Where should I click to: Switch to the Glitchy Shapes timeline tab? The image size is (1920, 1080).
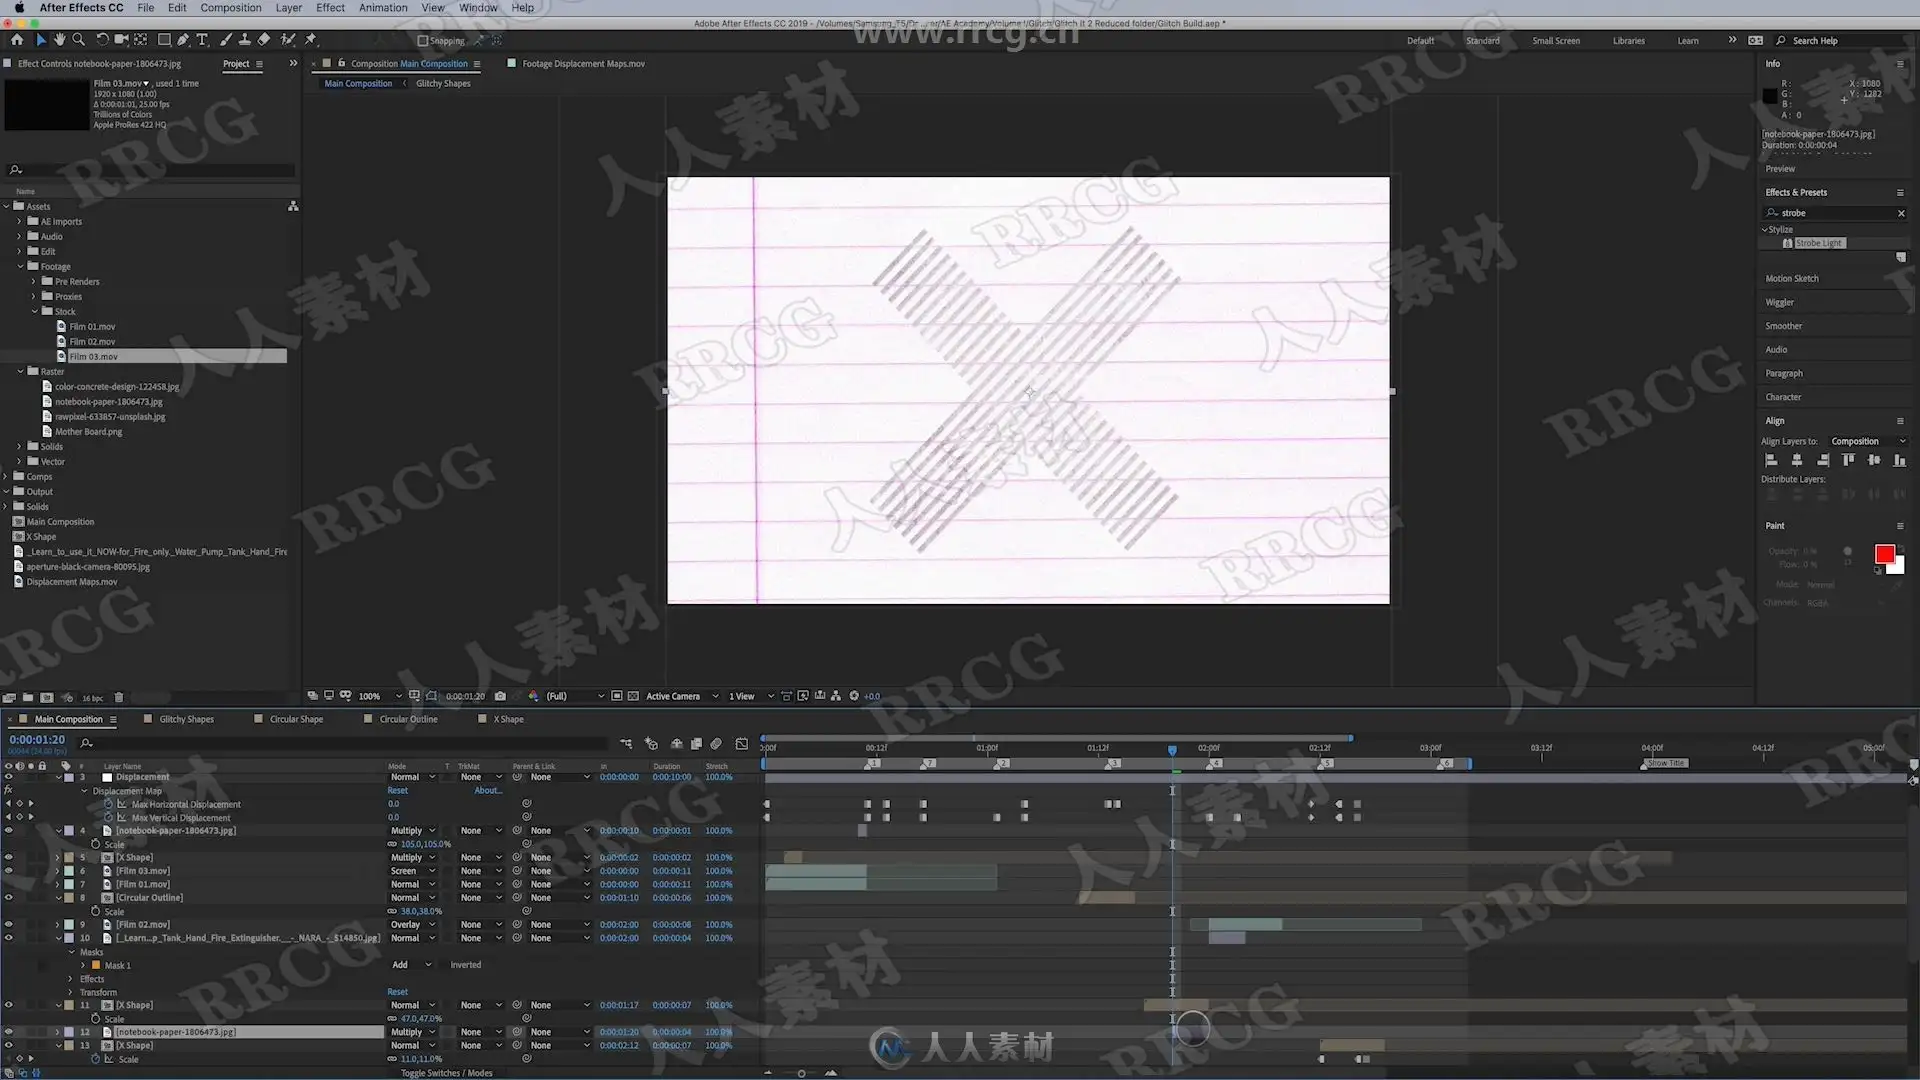(186, 719)
